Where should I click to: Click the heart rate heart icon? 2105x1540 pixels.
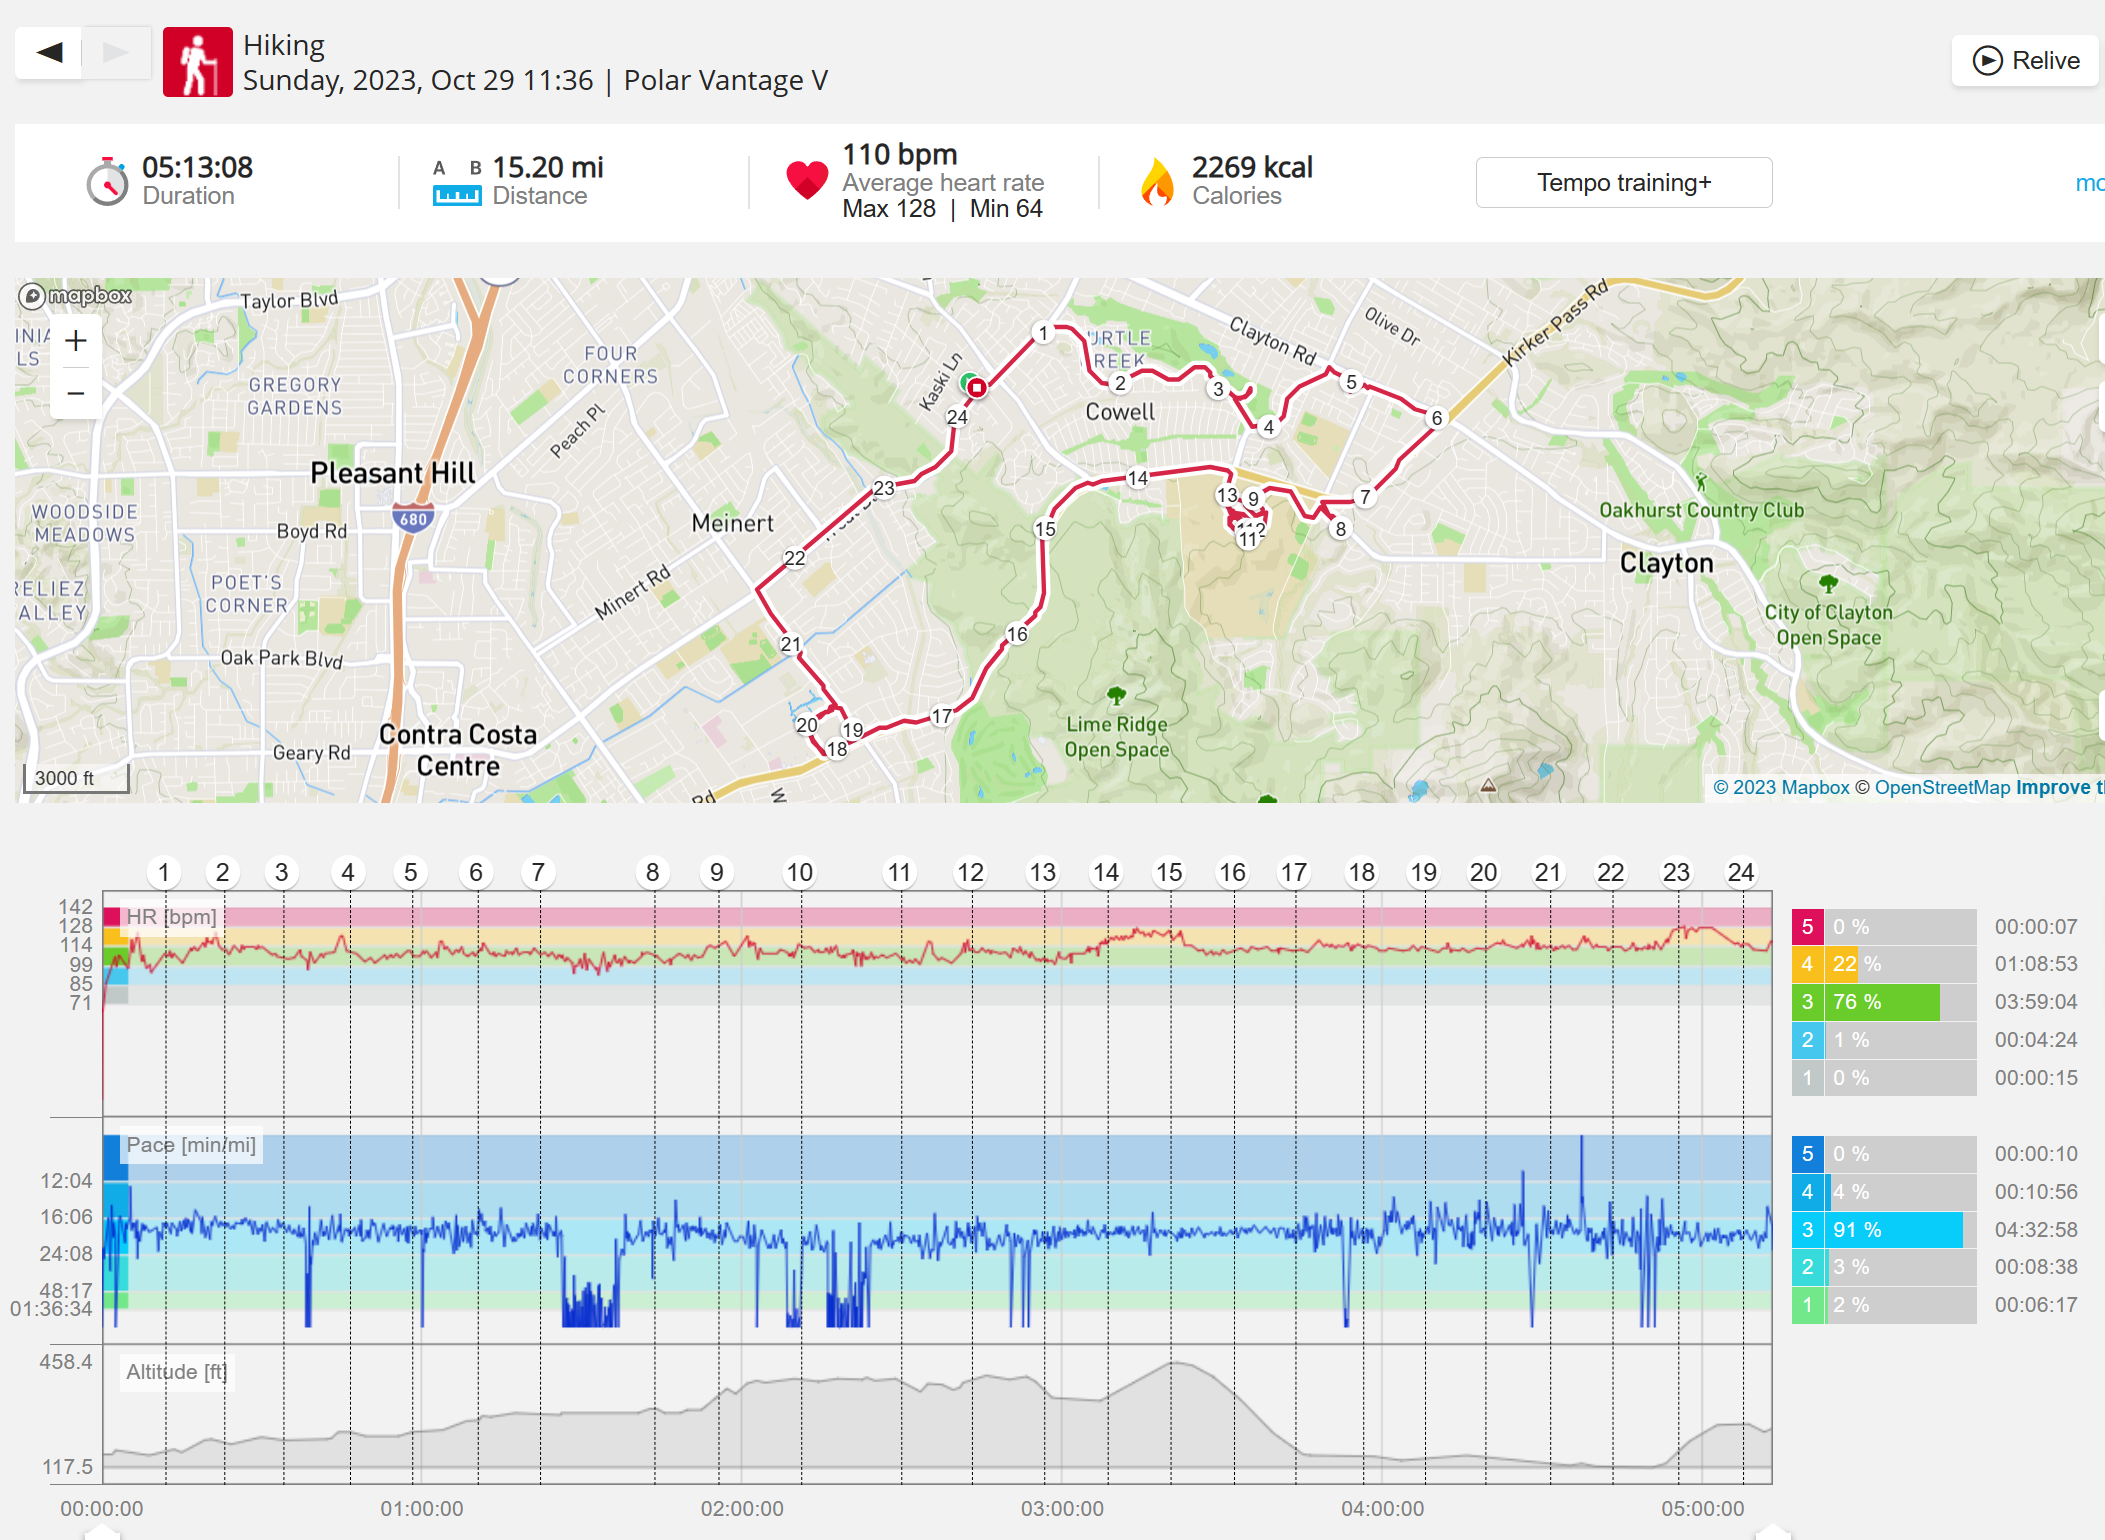tap(807, 181)
